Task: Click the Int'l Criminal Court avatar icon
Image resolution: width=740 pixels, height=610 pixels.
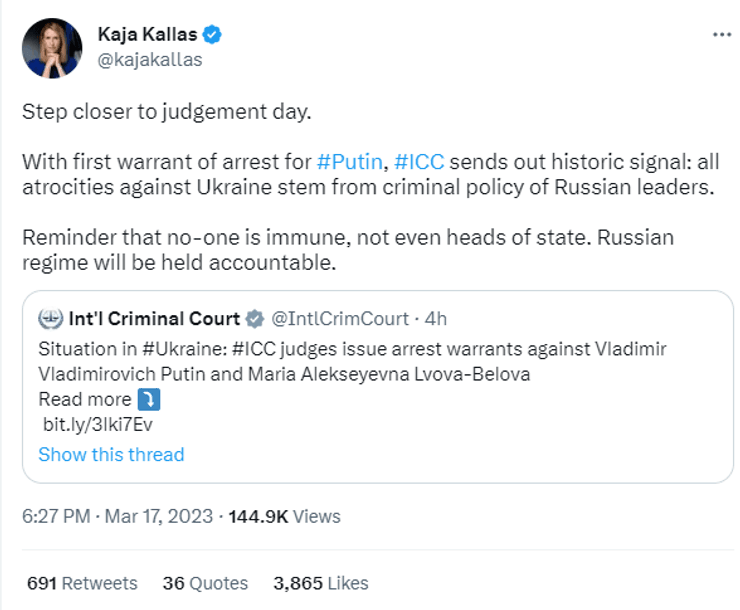Action: pos(50,319)
